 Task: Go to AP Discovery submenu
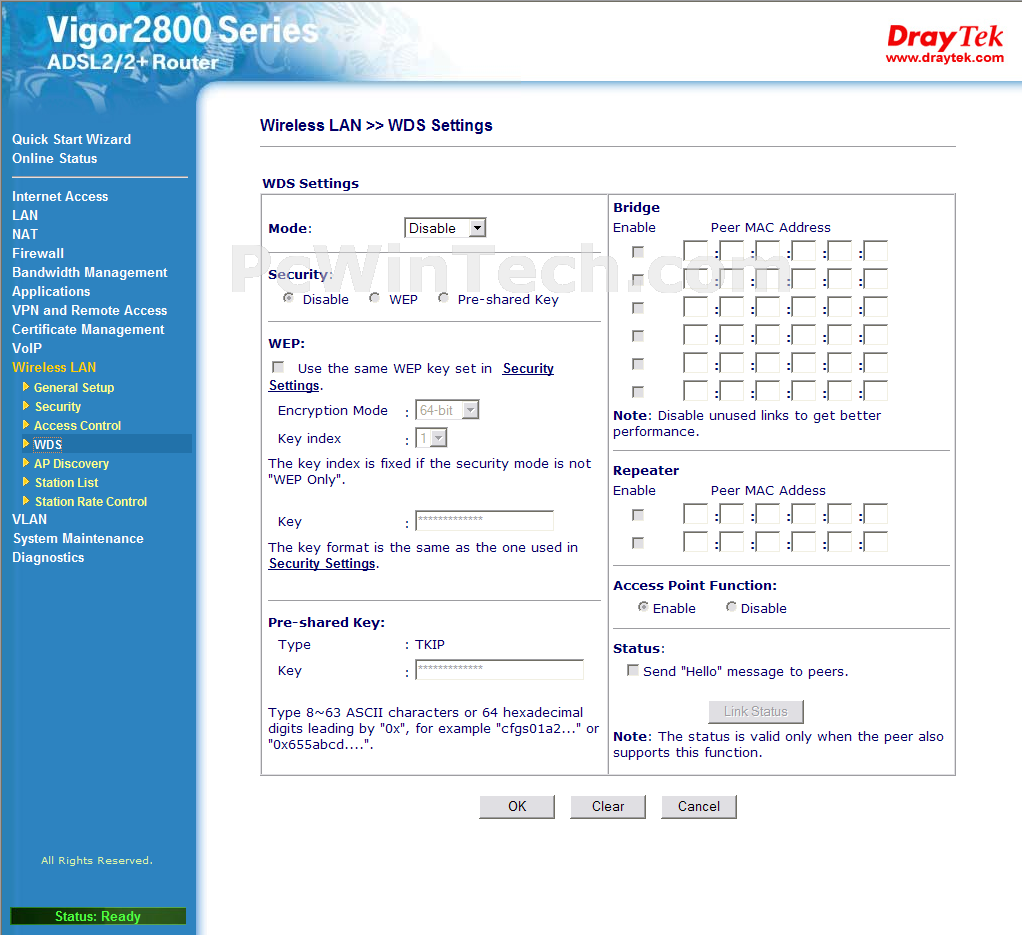pos(71,463)
